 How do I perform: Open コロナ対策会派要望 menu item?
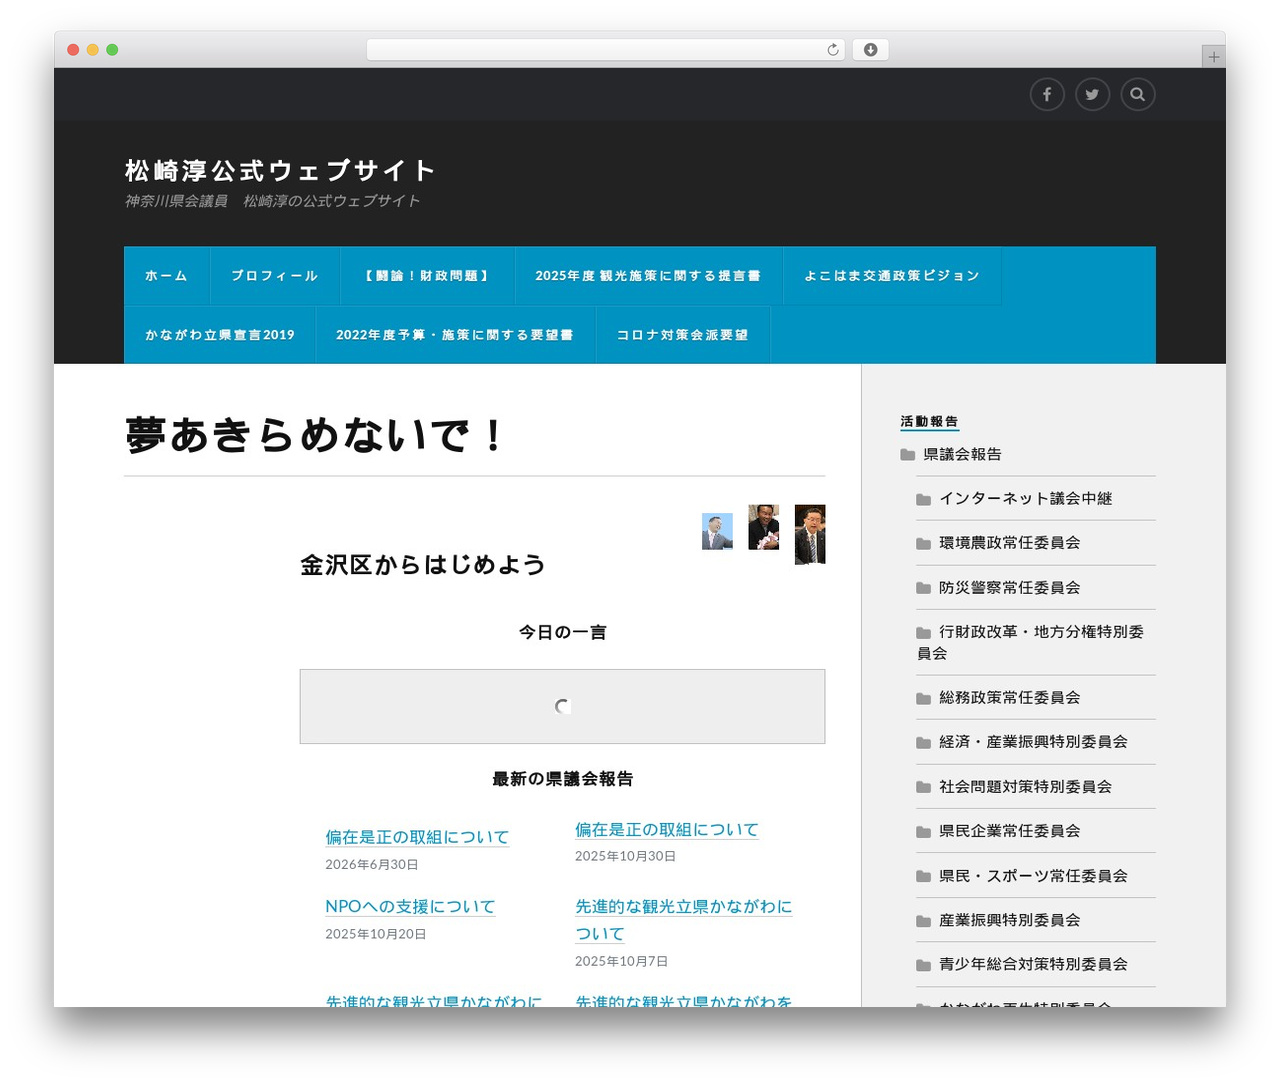(x=683, y=335)
